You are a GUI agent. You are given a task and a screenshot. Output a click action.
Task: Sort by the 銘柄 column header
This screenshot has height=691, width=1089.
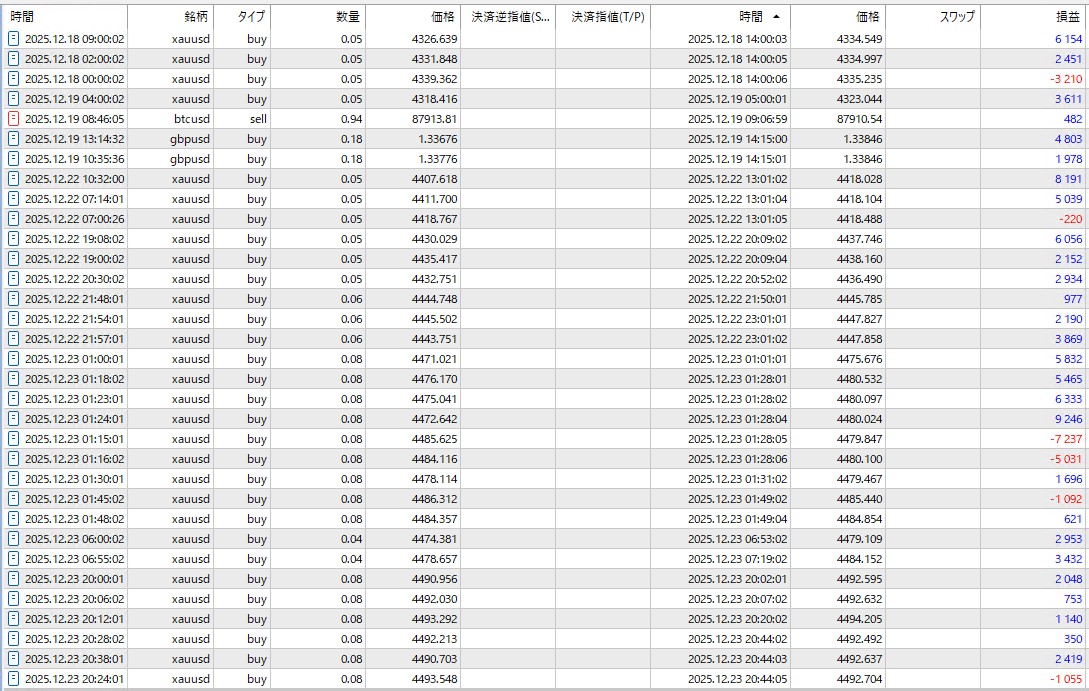(181, 17)
